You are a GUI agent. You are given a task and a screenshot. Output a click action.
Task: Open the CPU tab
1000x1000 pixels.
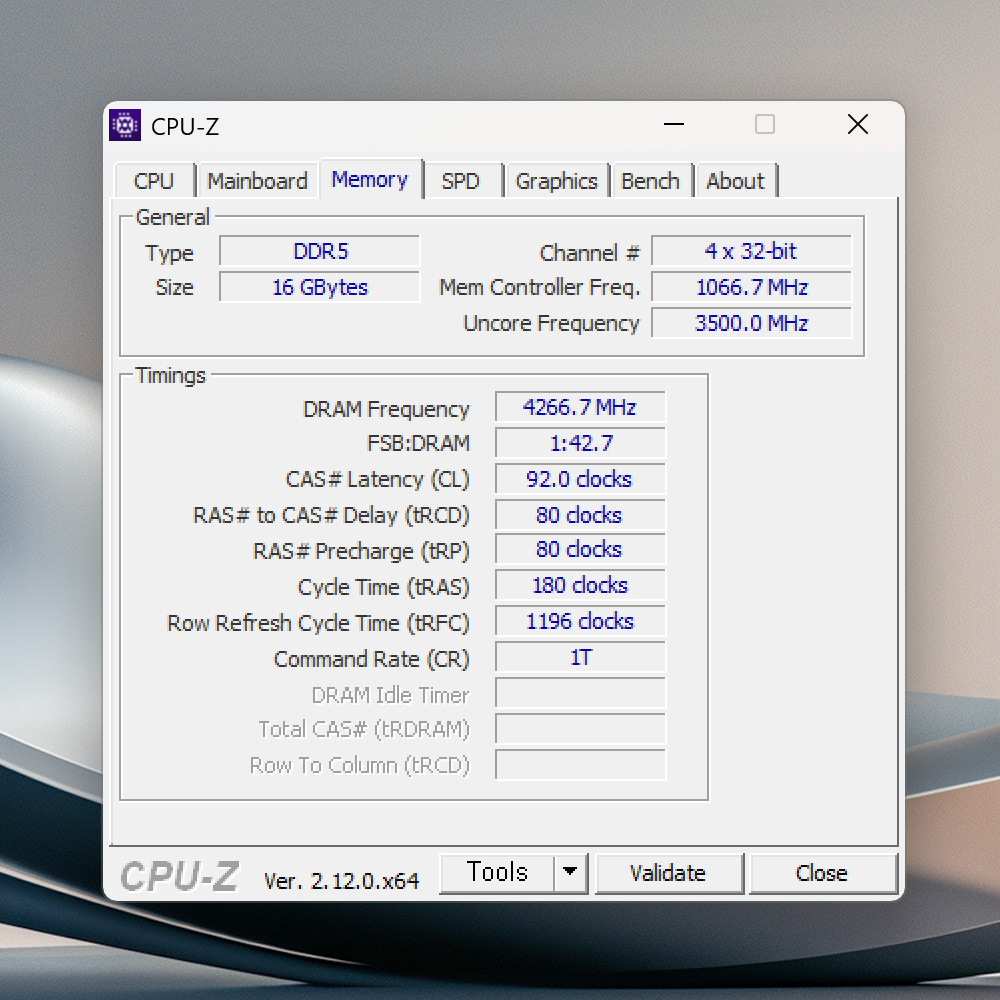154,181
